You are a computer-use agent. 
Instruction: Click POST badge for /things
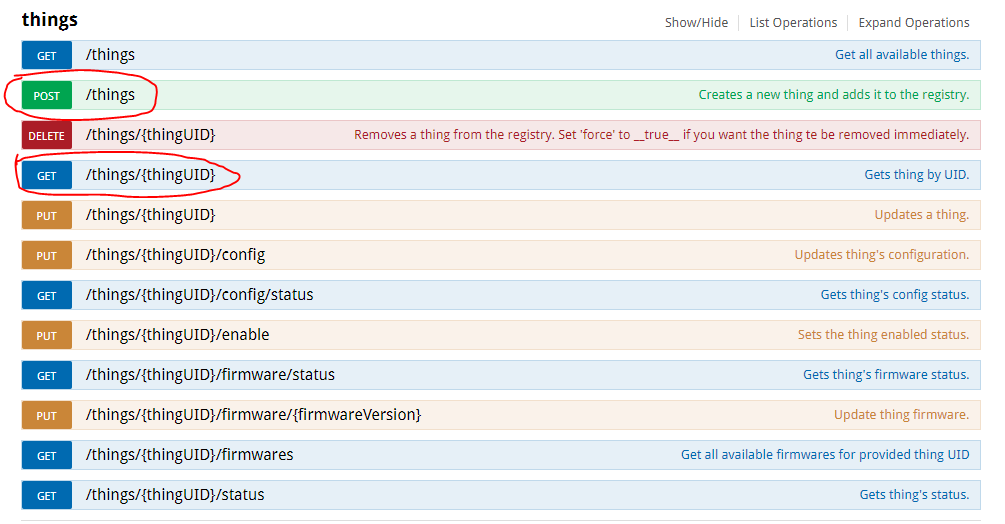[47, 95]
